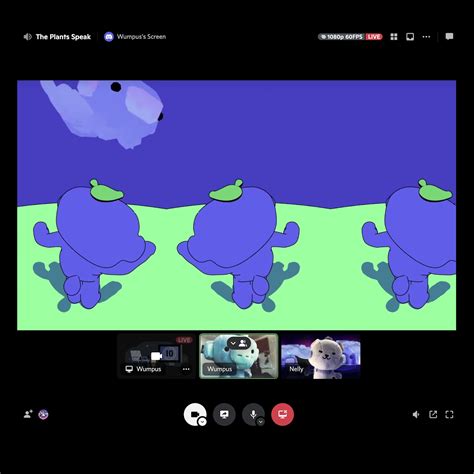Viewport: 474px width, 474px height.
Task: Select the Wumpus live stream thumbnail
Action: pos(156,356)
